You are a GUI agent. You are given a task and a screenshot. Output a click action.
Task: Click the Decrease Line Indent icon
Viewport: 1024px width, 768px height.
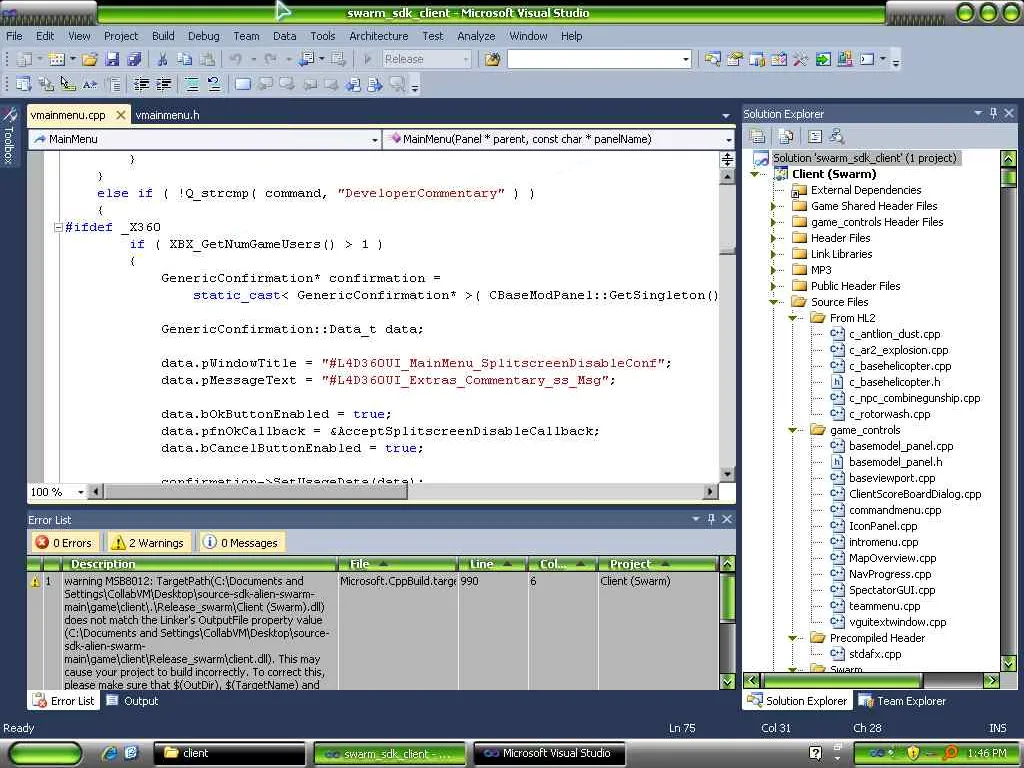tap(141, 84)
